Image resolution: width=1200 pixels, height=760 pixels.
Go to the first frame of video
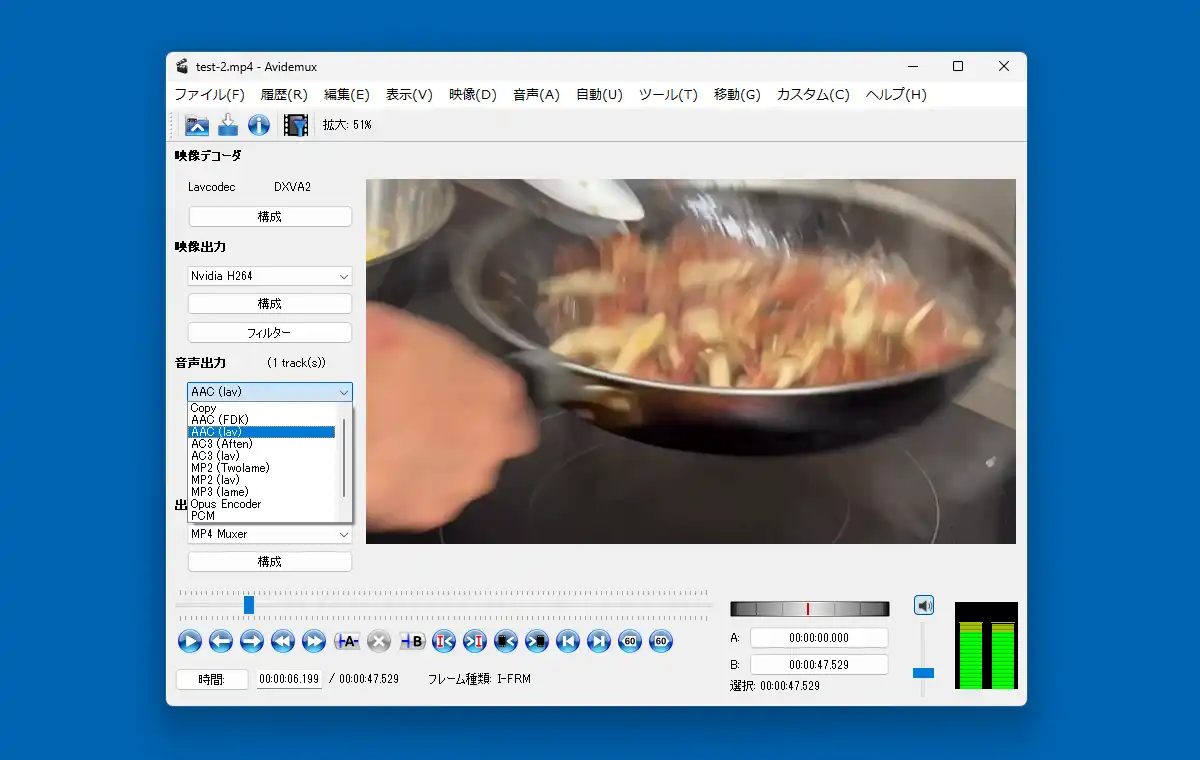click(568, 642)
